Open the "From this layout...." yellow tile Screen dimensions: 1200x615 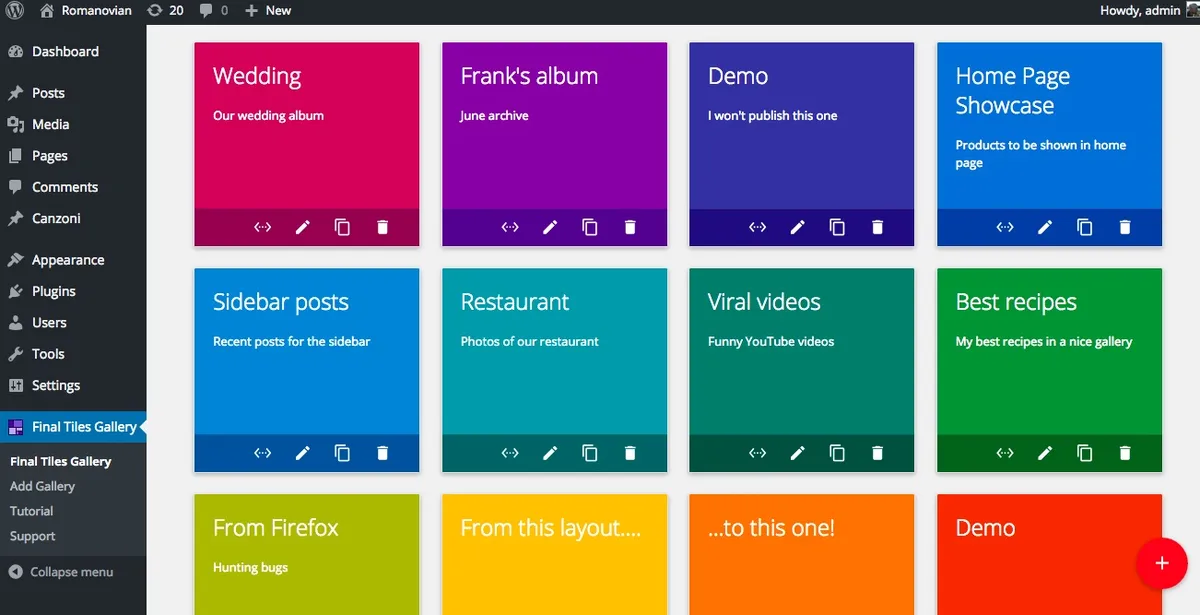[554, 554]
